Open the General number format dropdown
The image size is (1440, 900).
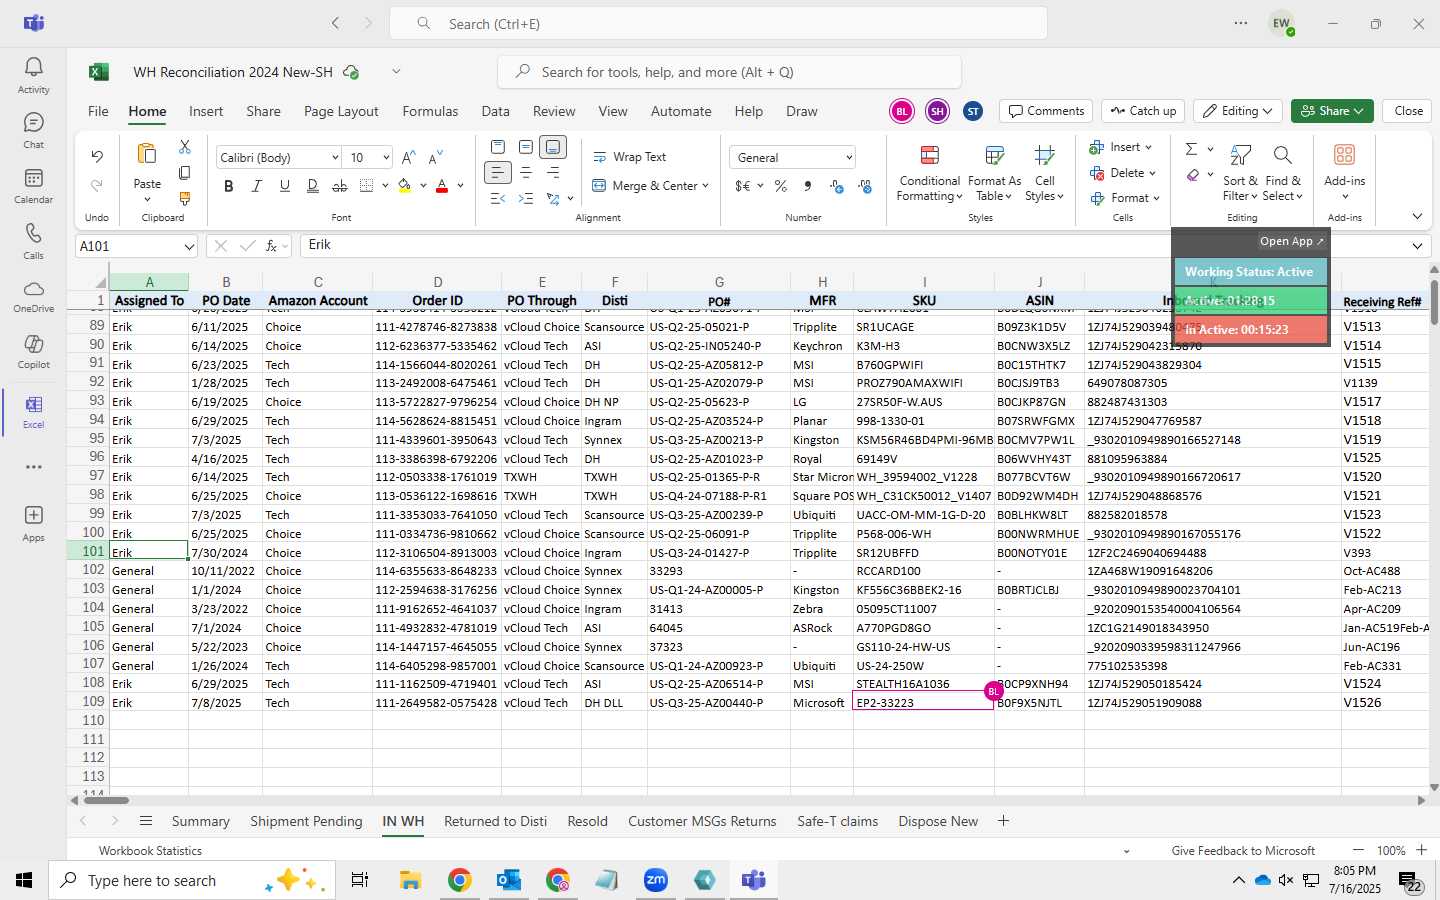[849, 158]
